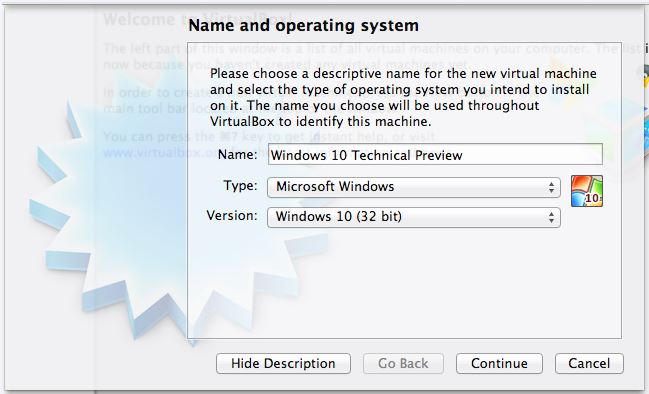649x394 pixels.
Task: Click the 'Type:' label
Action: pos(240,185)
